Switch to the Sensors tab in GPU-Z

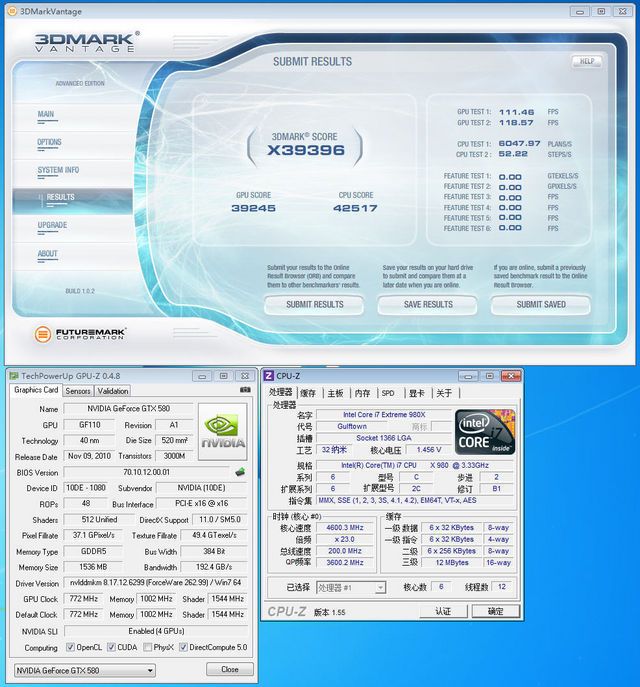tap(78, 391)
